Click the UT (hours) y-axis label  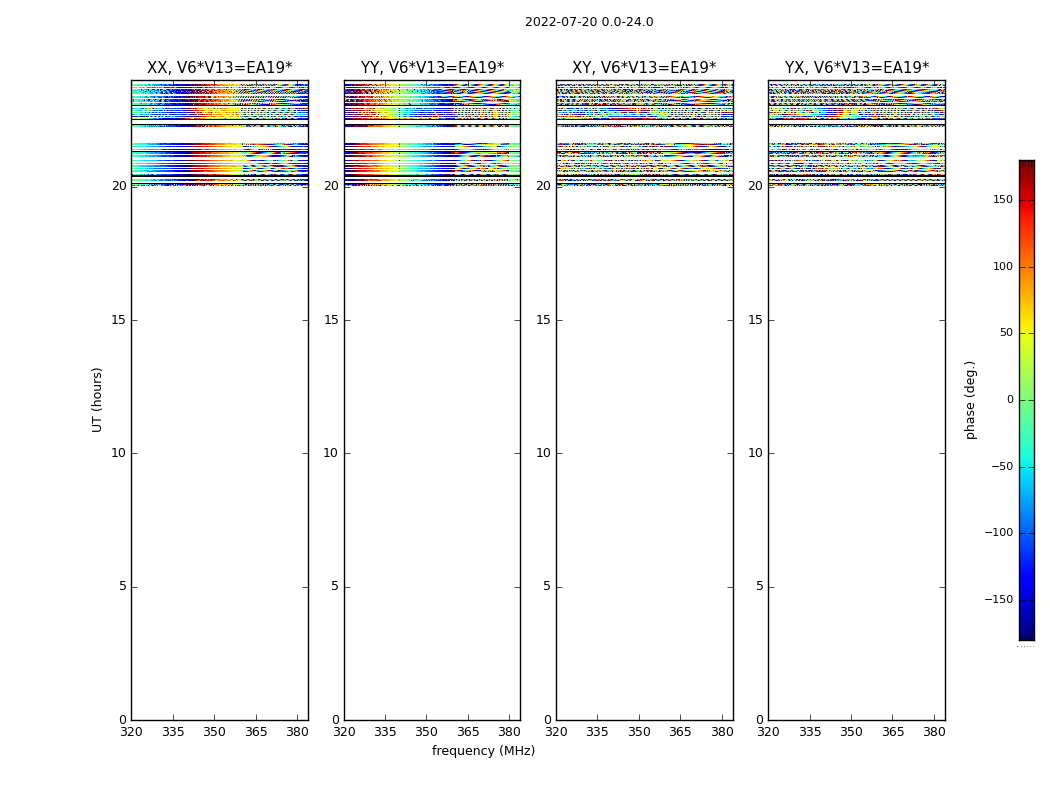pos(97,399)
